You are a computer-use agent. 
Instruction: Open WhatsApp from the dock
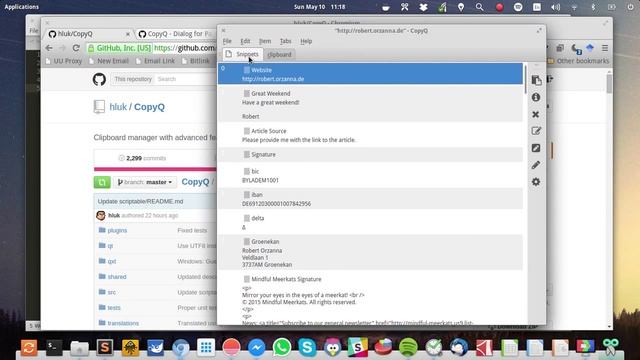(282, 348)
